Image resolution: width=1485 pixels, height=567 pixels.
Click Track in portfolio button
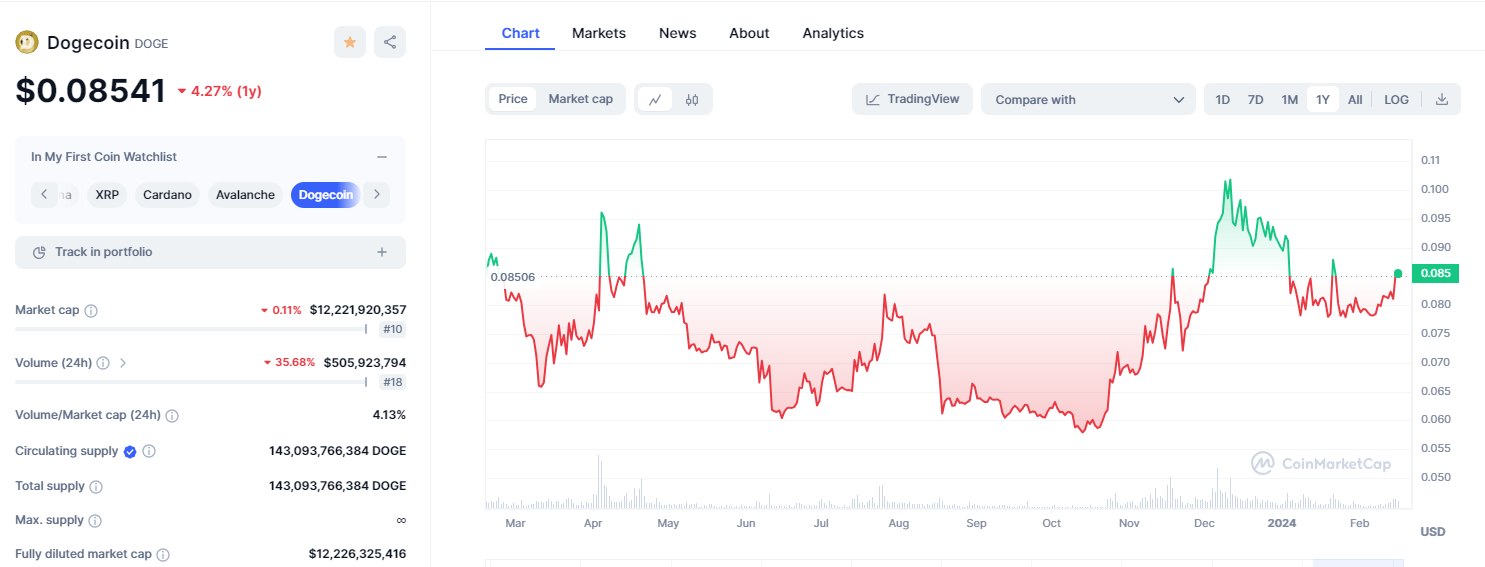click(210, 252)
